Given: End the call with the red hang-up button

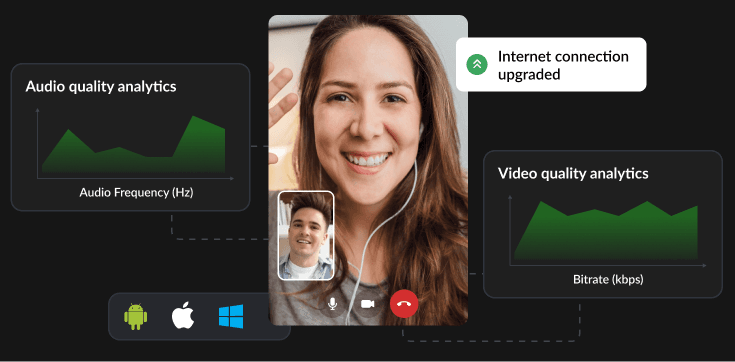Looking at the screenshot, I should point(404,304).
